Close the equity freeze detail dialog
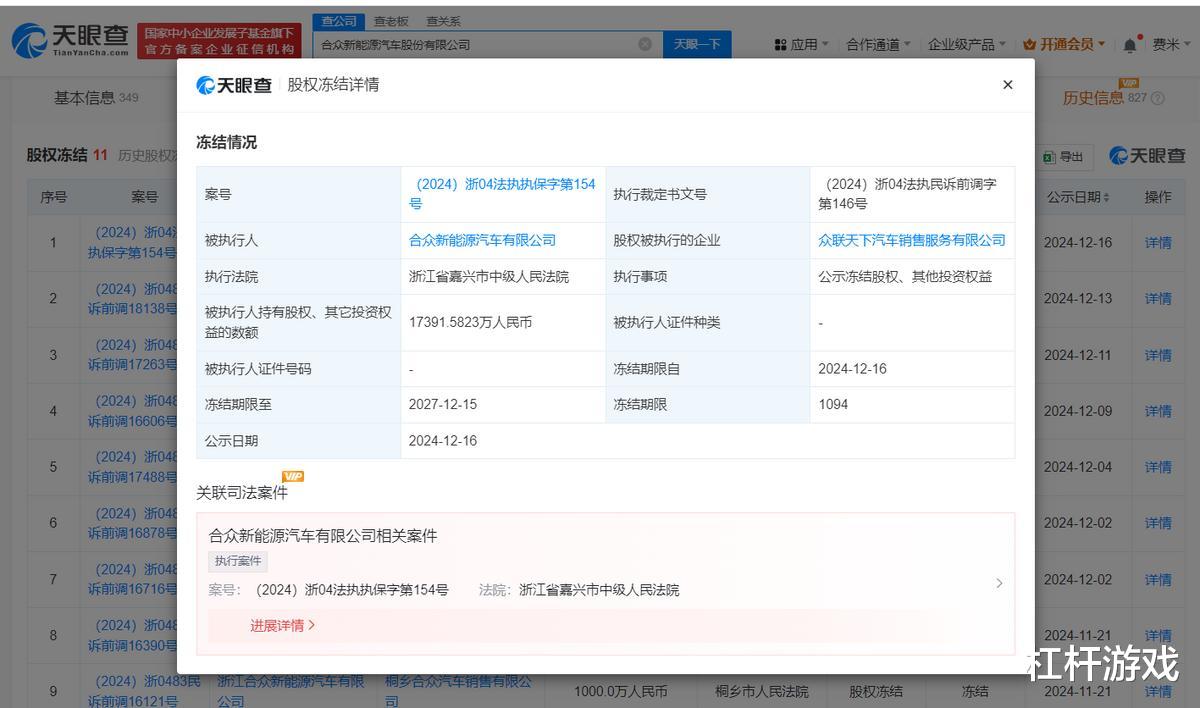This screenshot has width=1200, height=708. [x=1007, y=85]
